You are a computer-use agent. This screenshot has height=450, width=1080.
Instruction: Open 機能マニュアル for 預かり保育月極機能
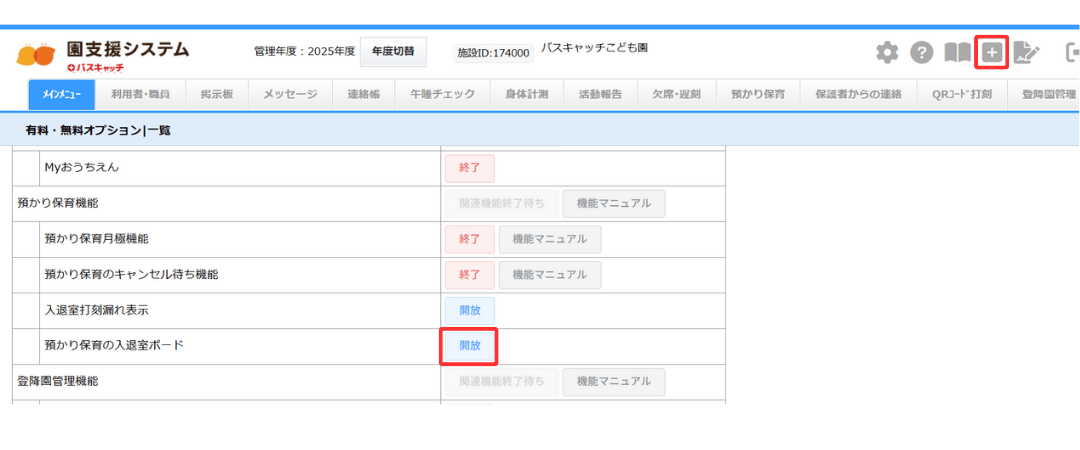[551, 239]
